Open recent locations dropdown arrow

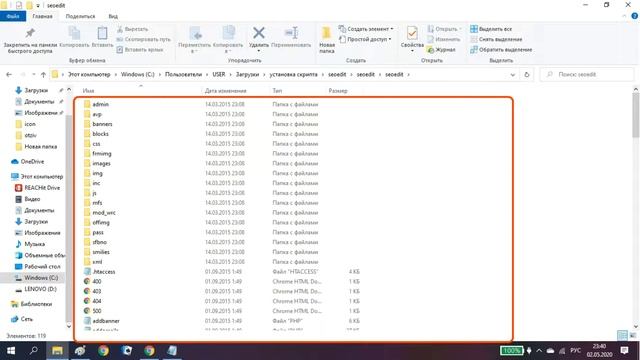tap(33, 75)
